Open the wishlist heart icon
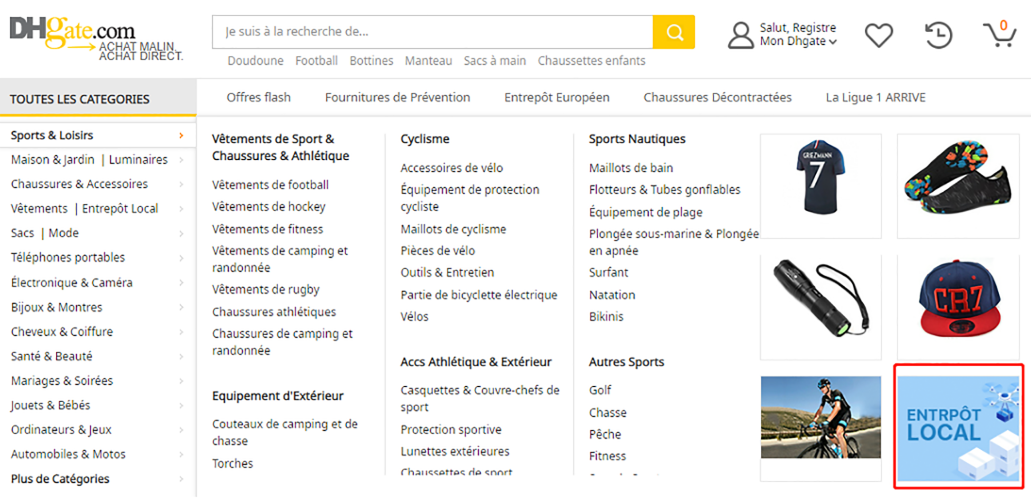 click(878, 35)
